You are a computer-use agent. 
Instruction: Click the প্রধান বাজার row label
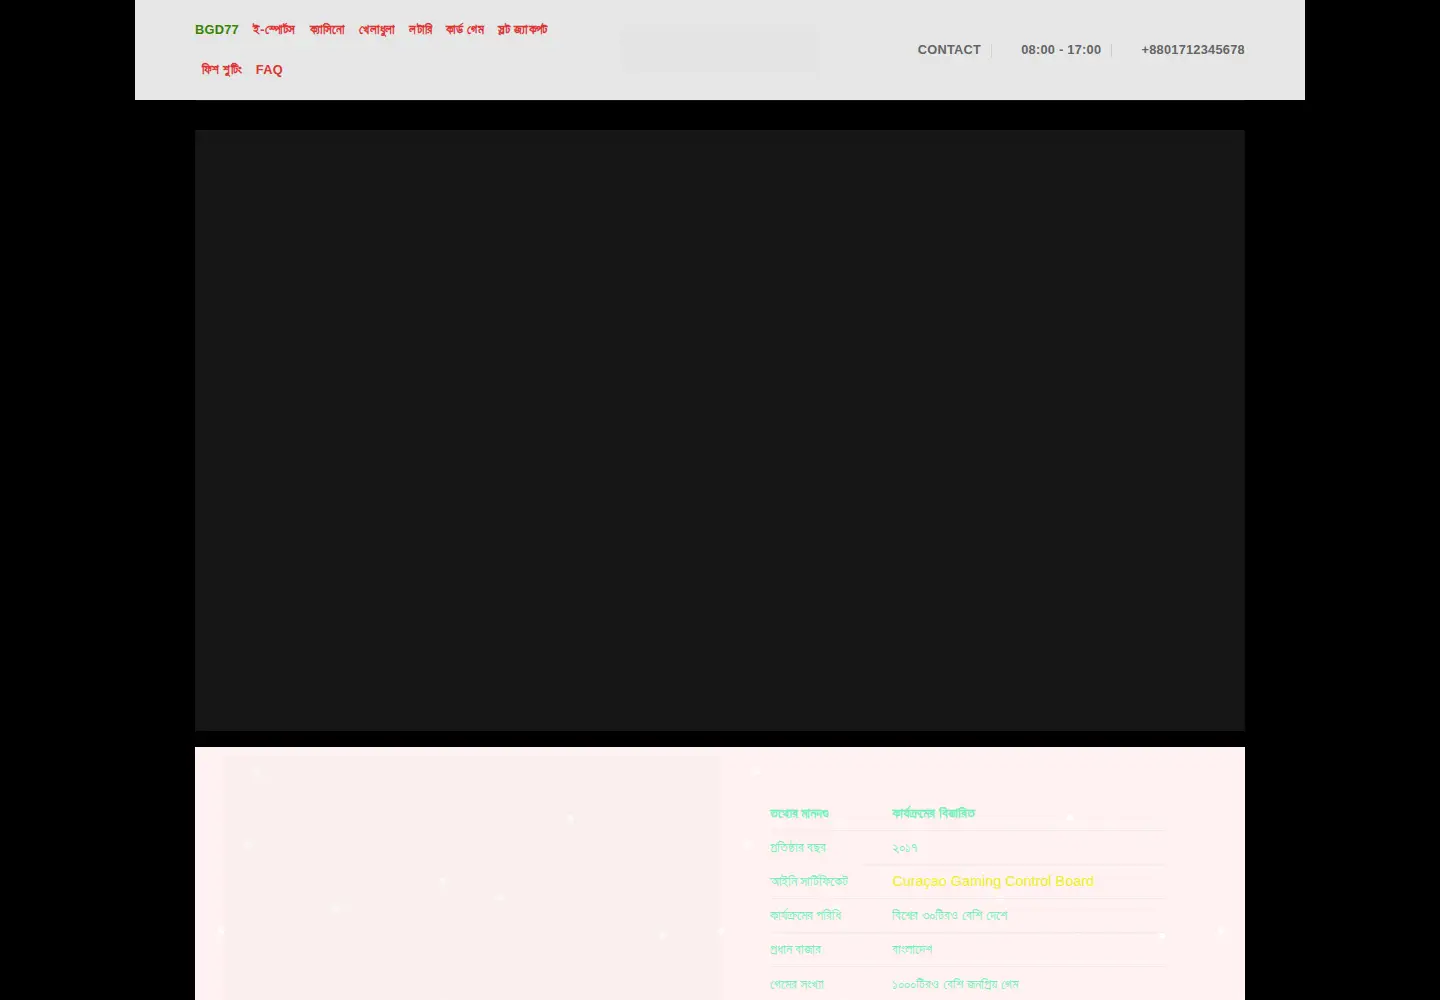click(795, 949)
